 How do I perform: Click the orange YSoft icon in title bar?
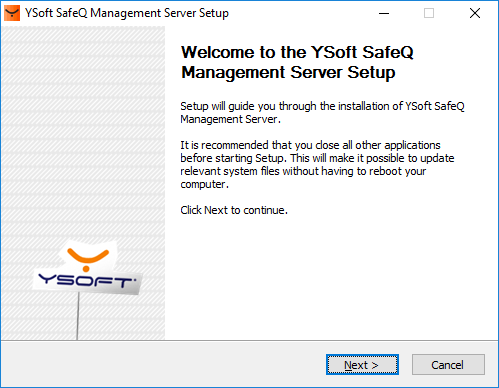pos(12,13)
